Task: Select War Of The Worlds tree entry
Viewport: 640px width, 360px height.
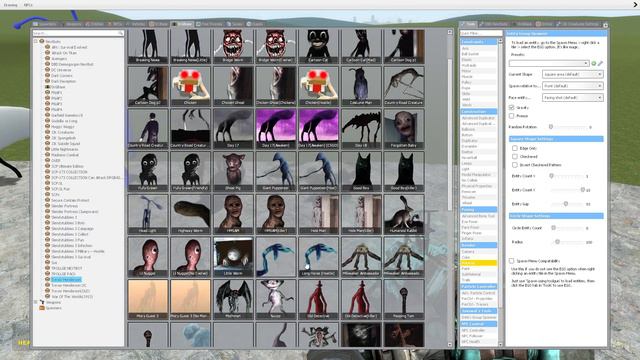Action: 72,297
